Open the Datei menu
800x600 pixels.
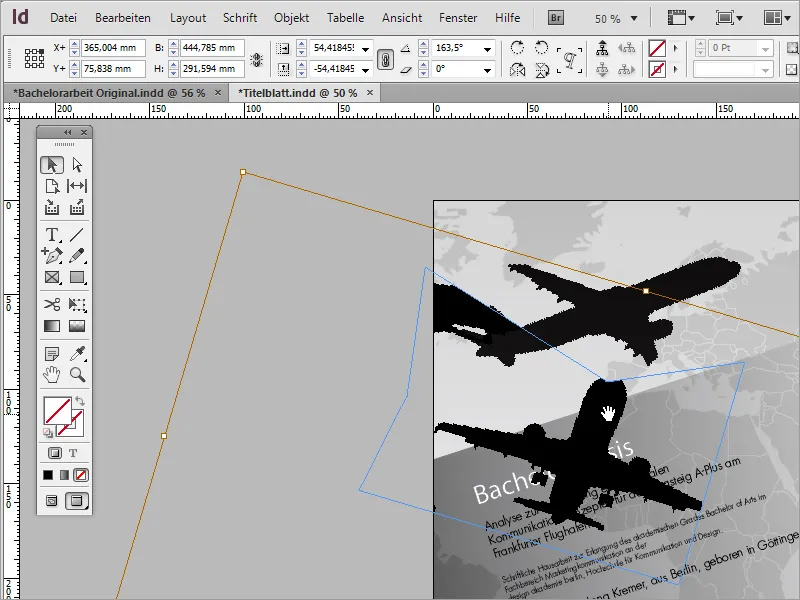click(63, 18)
